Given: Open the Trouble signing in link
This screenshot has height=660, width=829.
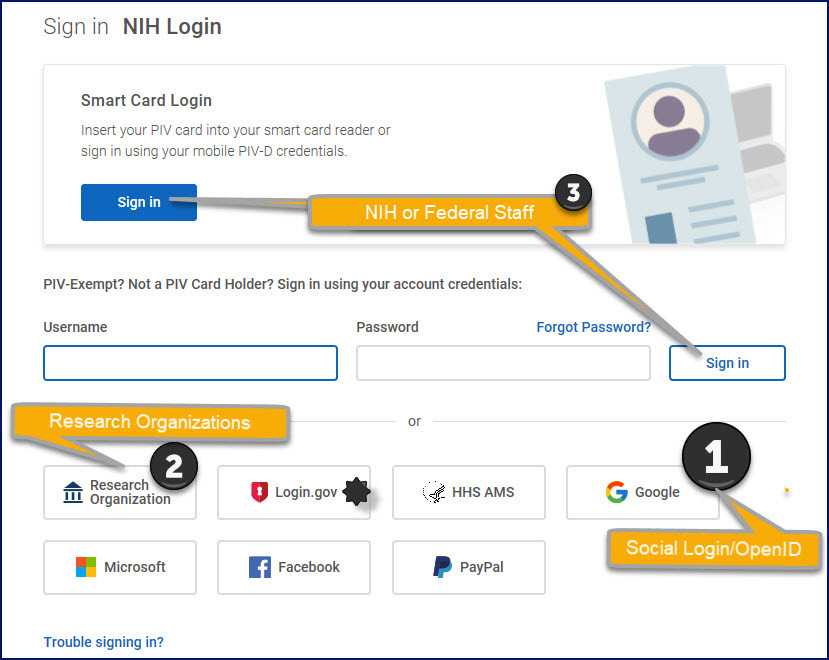Looking at the screenshot, I should (x=103, y=642).
